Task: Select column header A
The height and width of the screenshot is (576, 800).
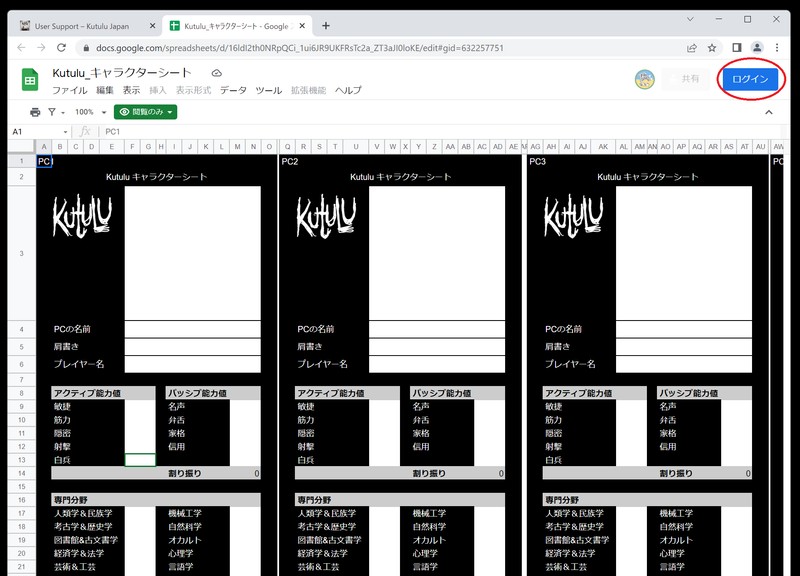Action: pyautogui.click(x=44, y=146)
